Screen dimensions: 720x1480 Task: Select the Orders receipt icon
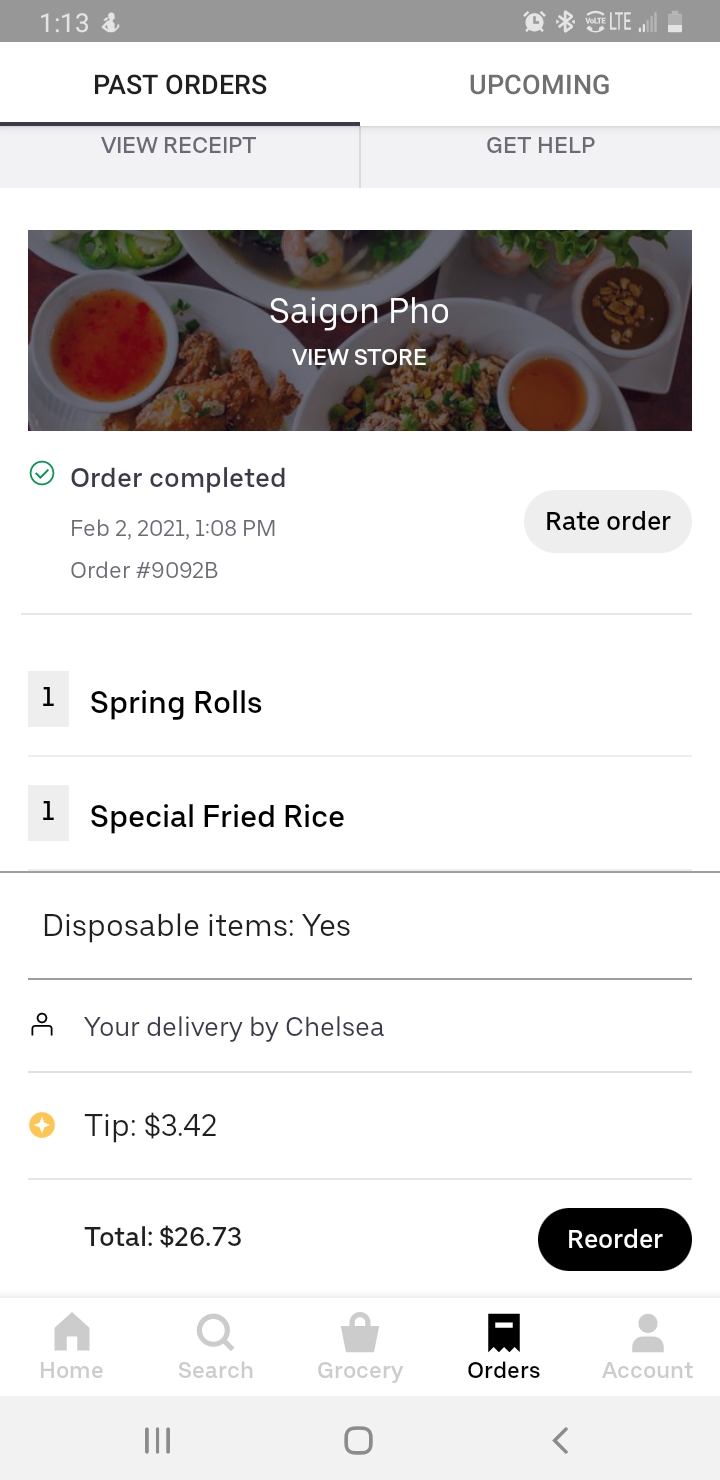pyautogui.click(x=503, y=1334)
